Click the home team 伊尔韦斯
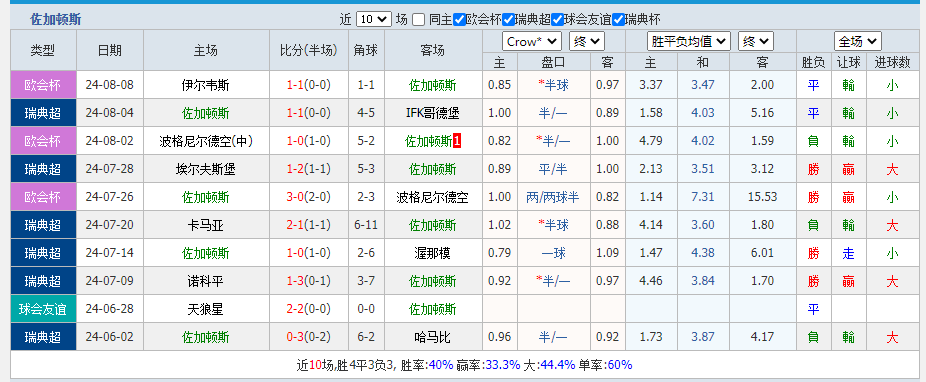 pos(206,85)
